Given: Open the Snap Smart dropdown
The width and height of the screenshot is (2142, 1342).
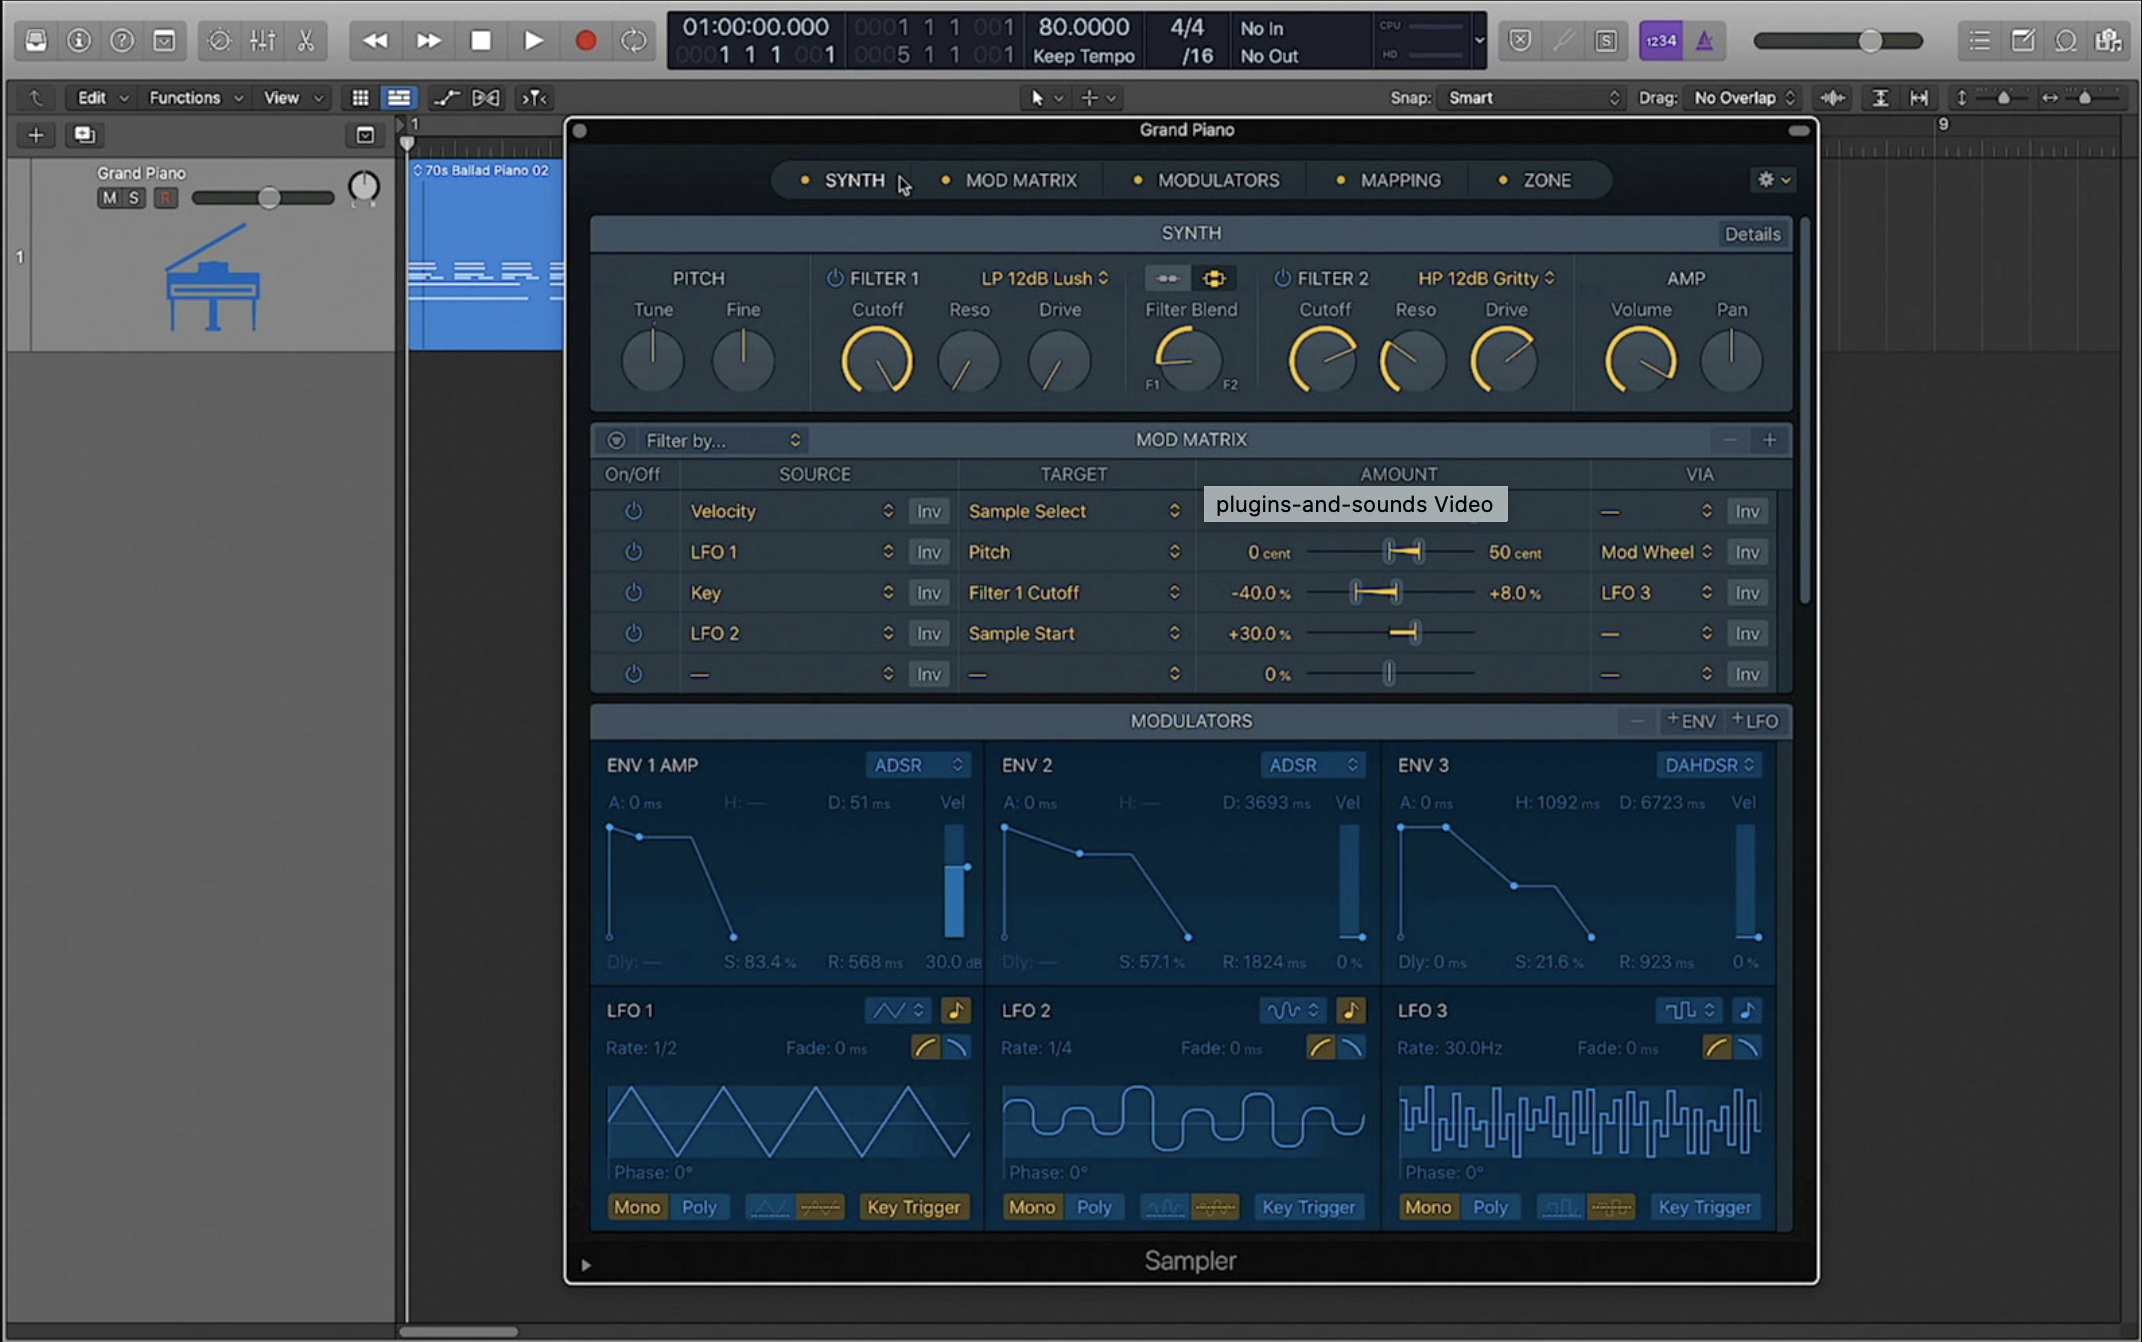Looking at the screenshot, I should (x=1530, y=98).
